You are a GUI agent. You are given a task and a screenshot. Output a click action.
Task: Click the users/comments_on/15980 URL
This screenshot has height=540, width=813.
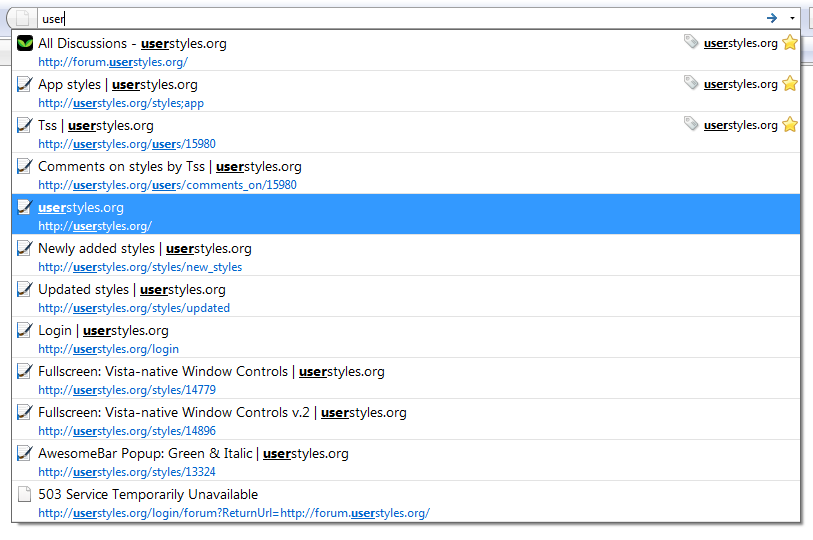[x=167, y=185]
